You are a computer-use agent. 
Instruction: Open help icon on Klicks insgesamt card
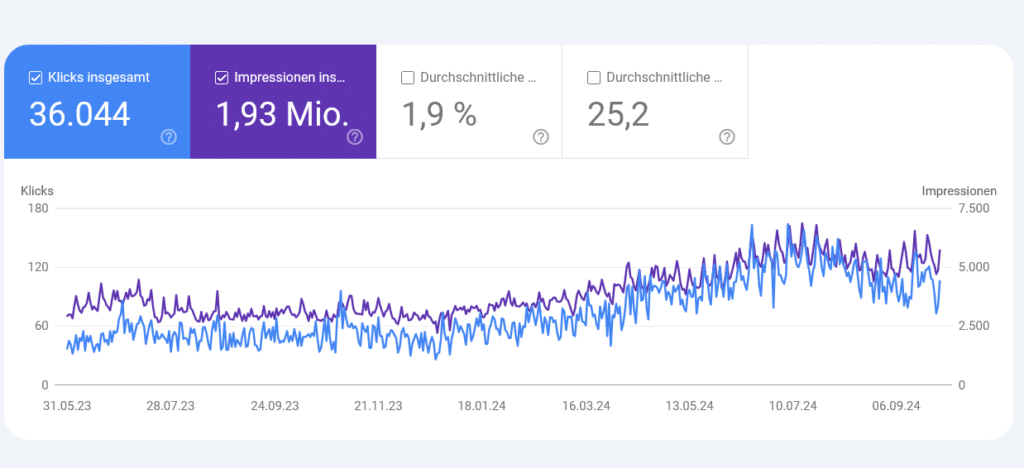coord(169,137)
